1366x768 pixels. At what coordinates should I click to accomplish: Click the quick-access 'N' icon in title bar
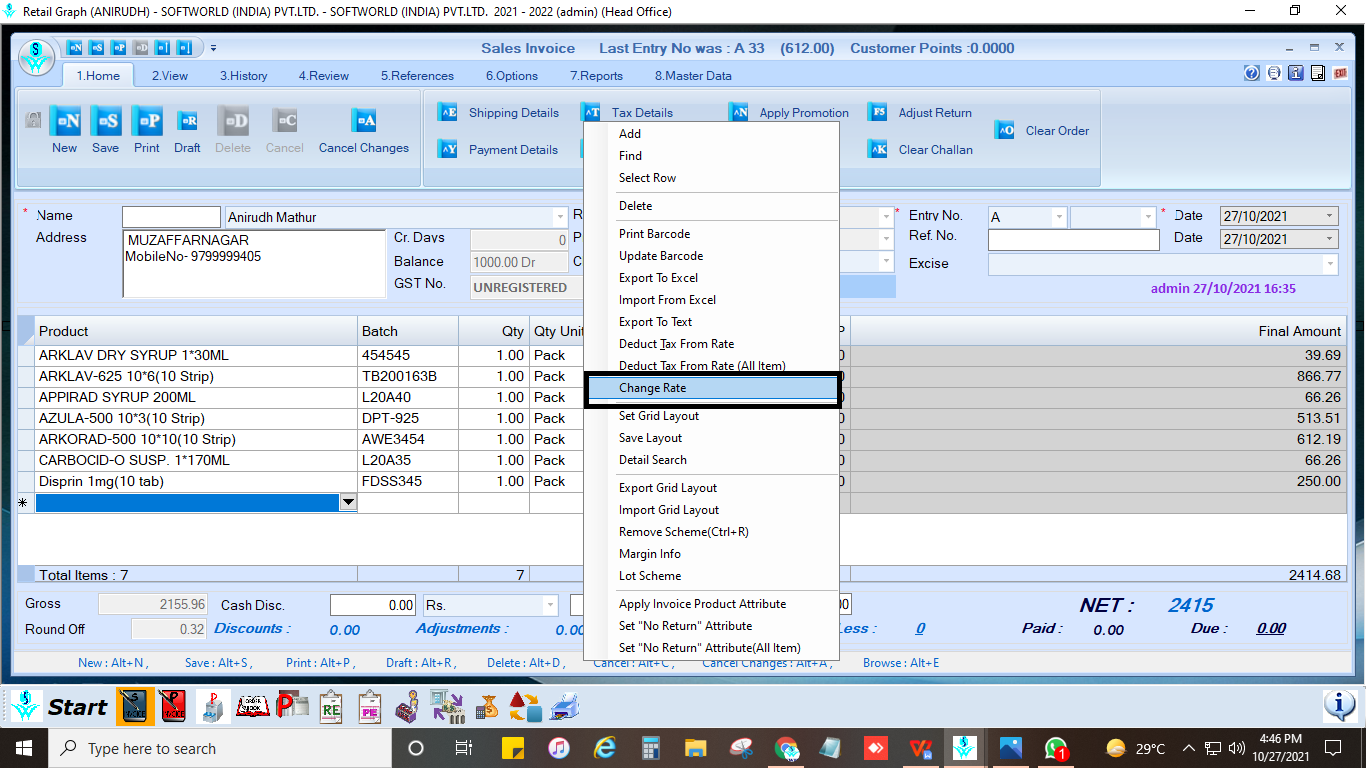(x=75, y=47)
